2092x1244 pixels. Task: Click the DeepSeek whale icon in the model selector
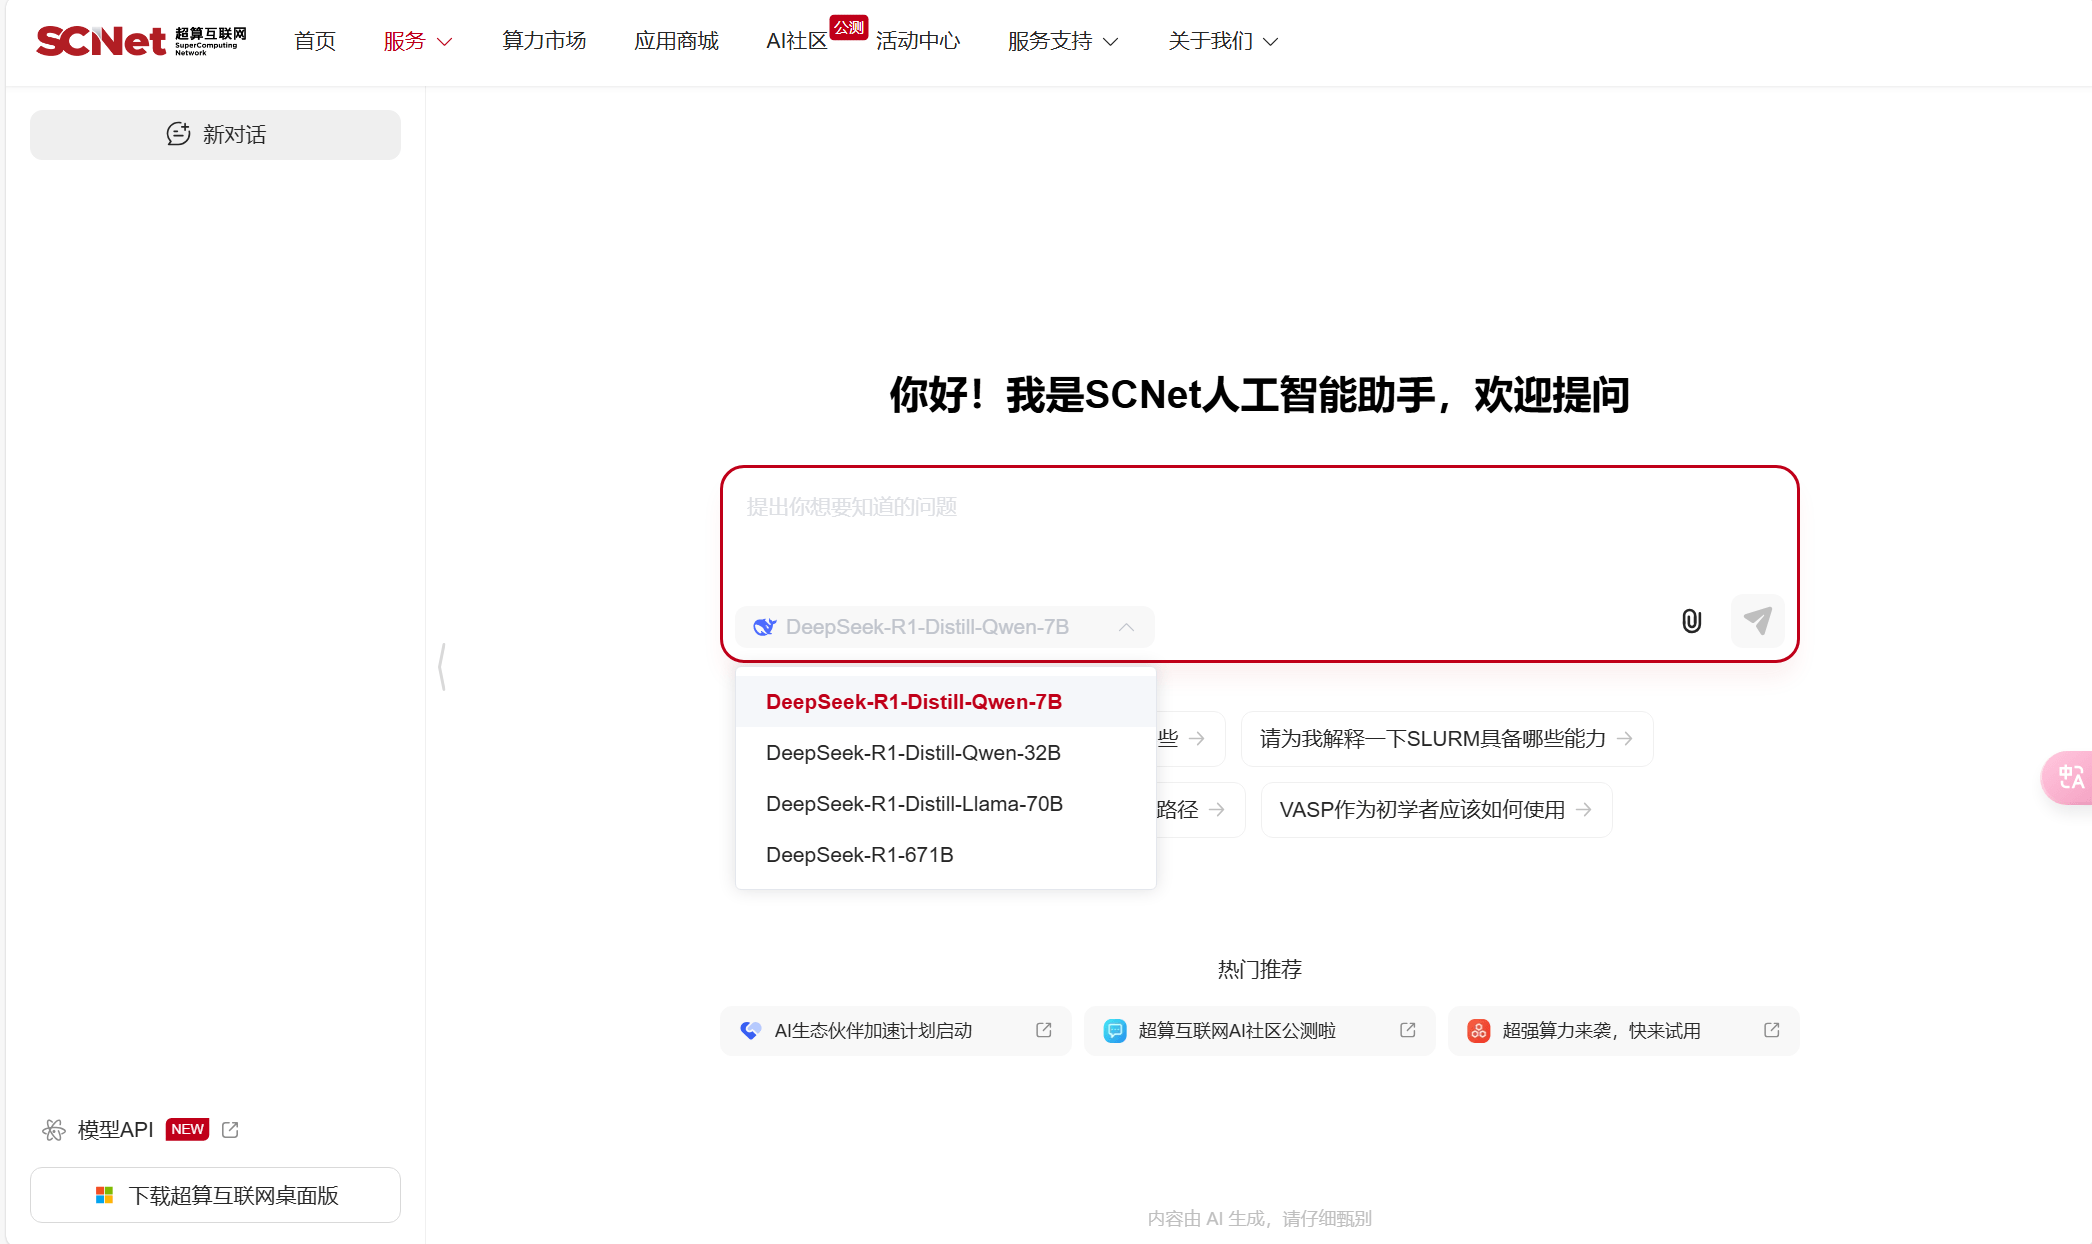(765, 626)
